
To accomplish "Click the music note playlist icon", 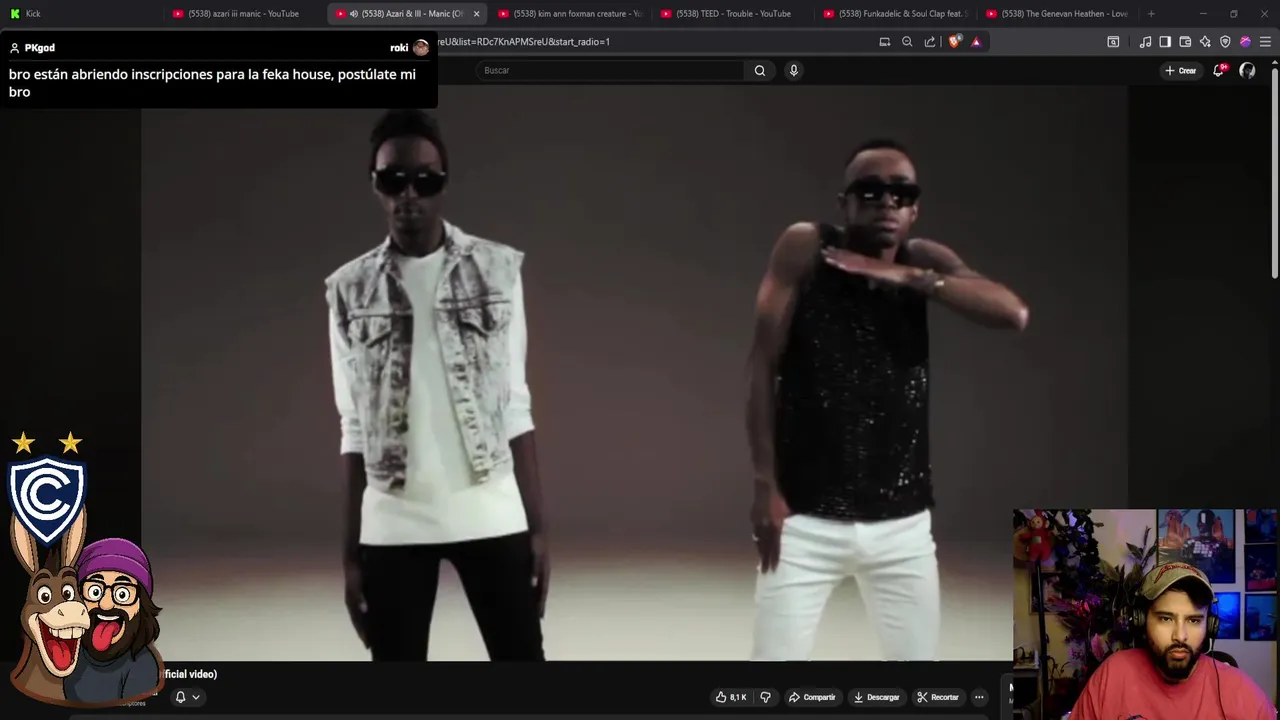I will [x=1145, y=42].
